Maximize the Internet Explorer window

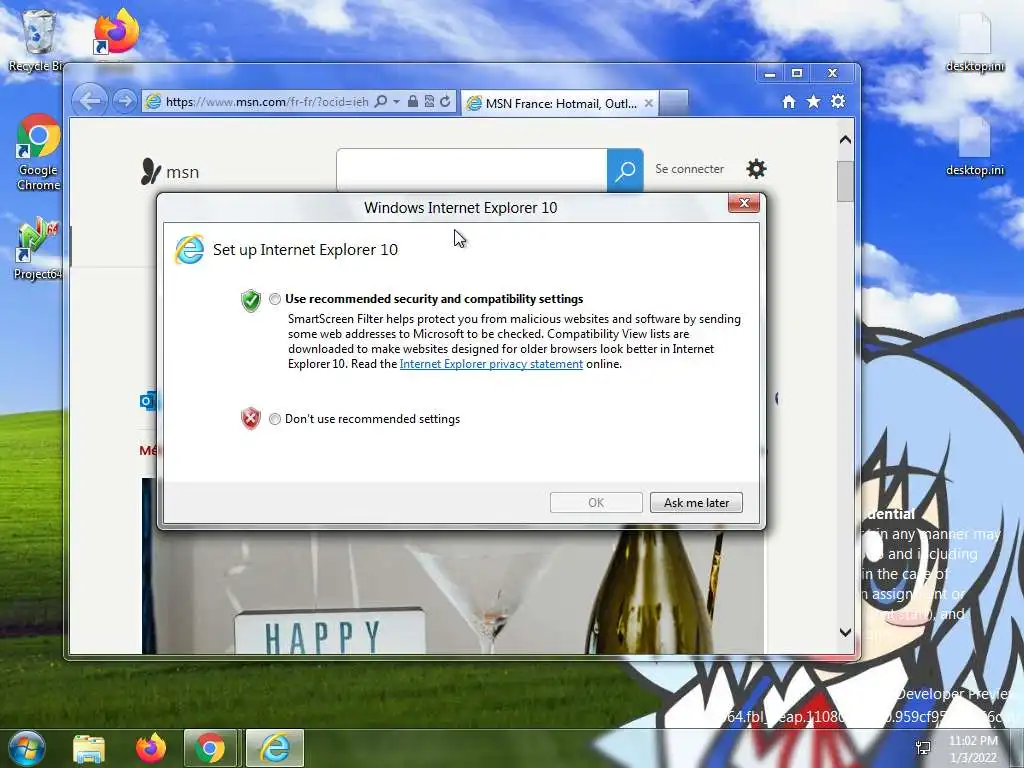(797, 74)
